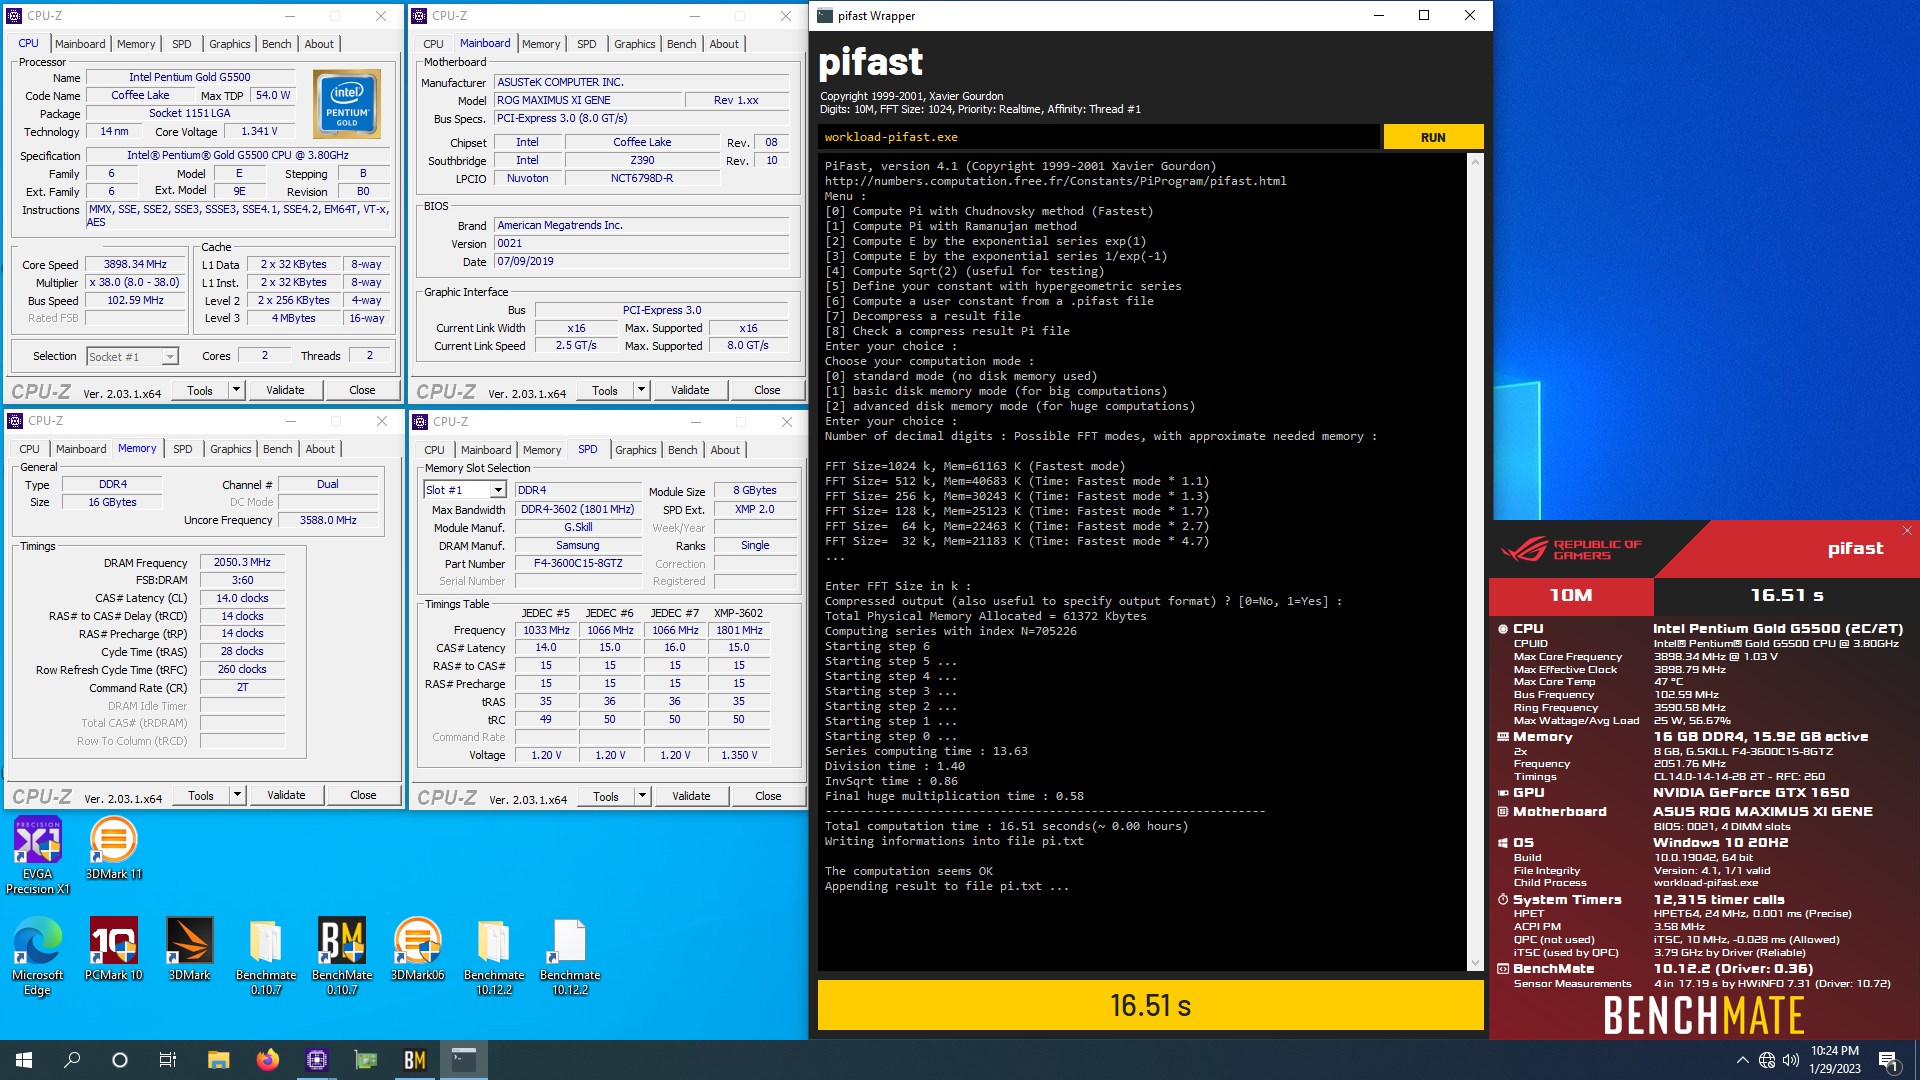The image size is (1920, 1080).
Task: Expand Tools dropdown arrow in Mainboard window
Action: pyautogui.click(x=641, y=390)
